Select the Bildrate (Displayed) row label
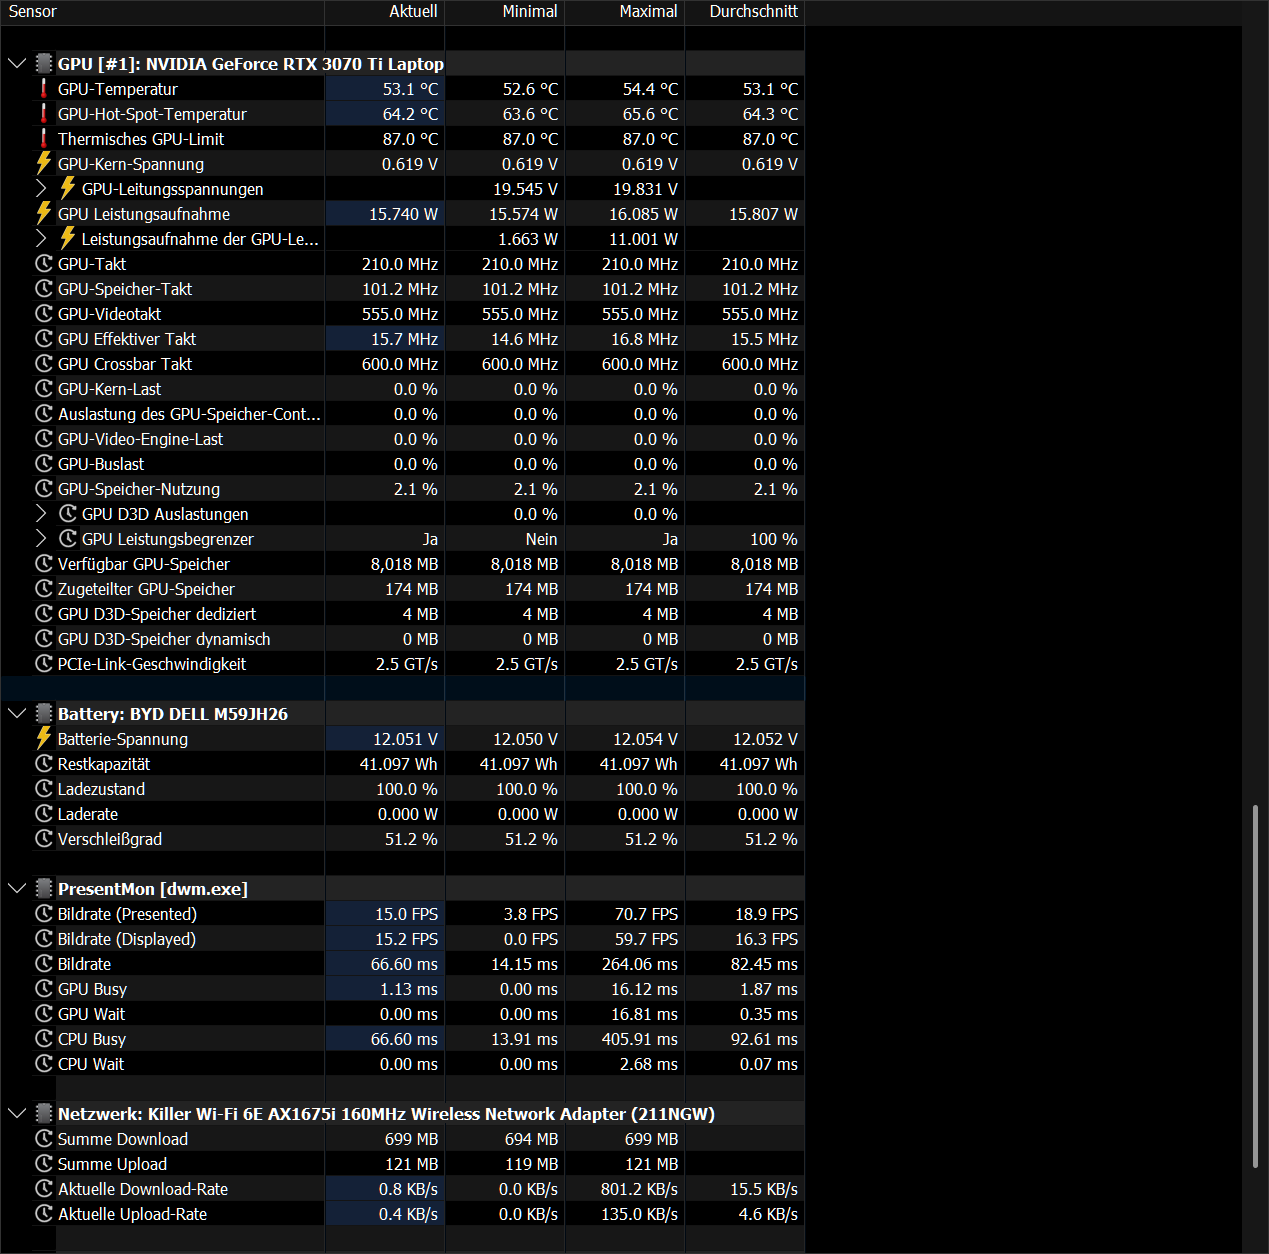This screenshot has width=1269, height=1254. pos(127,939)
